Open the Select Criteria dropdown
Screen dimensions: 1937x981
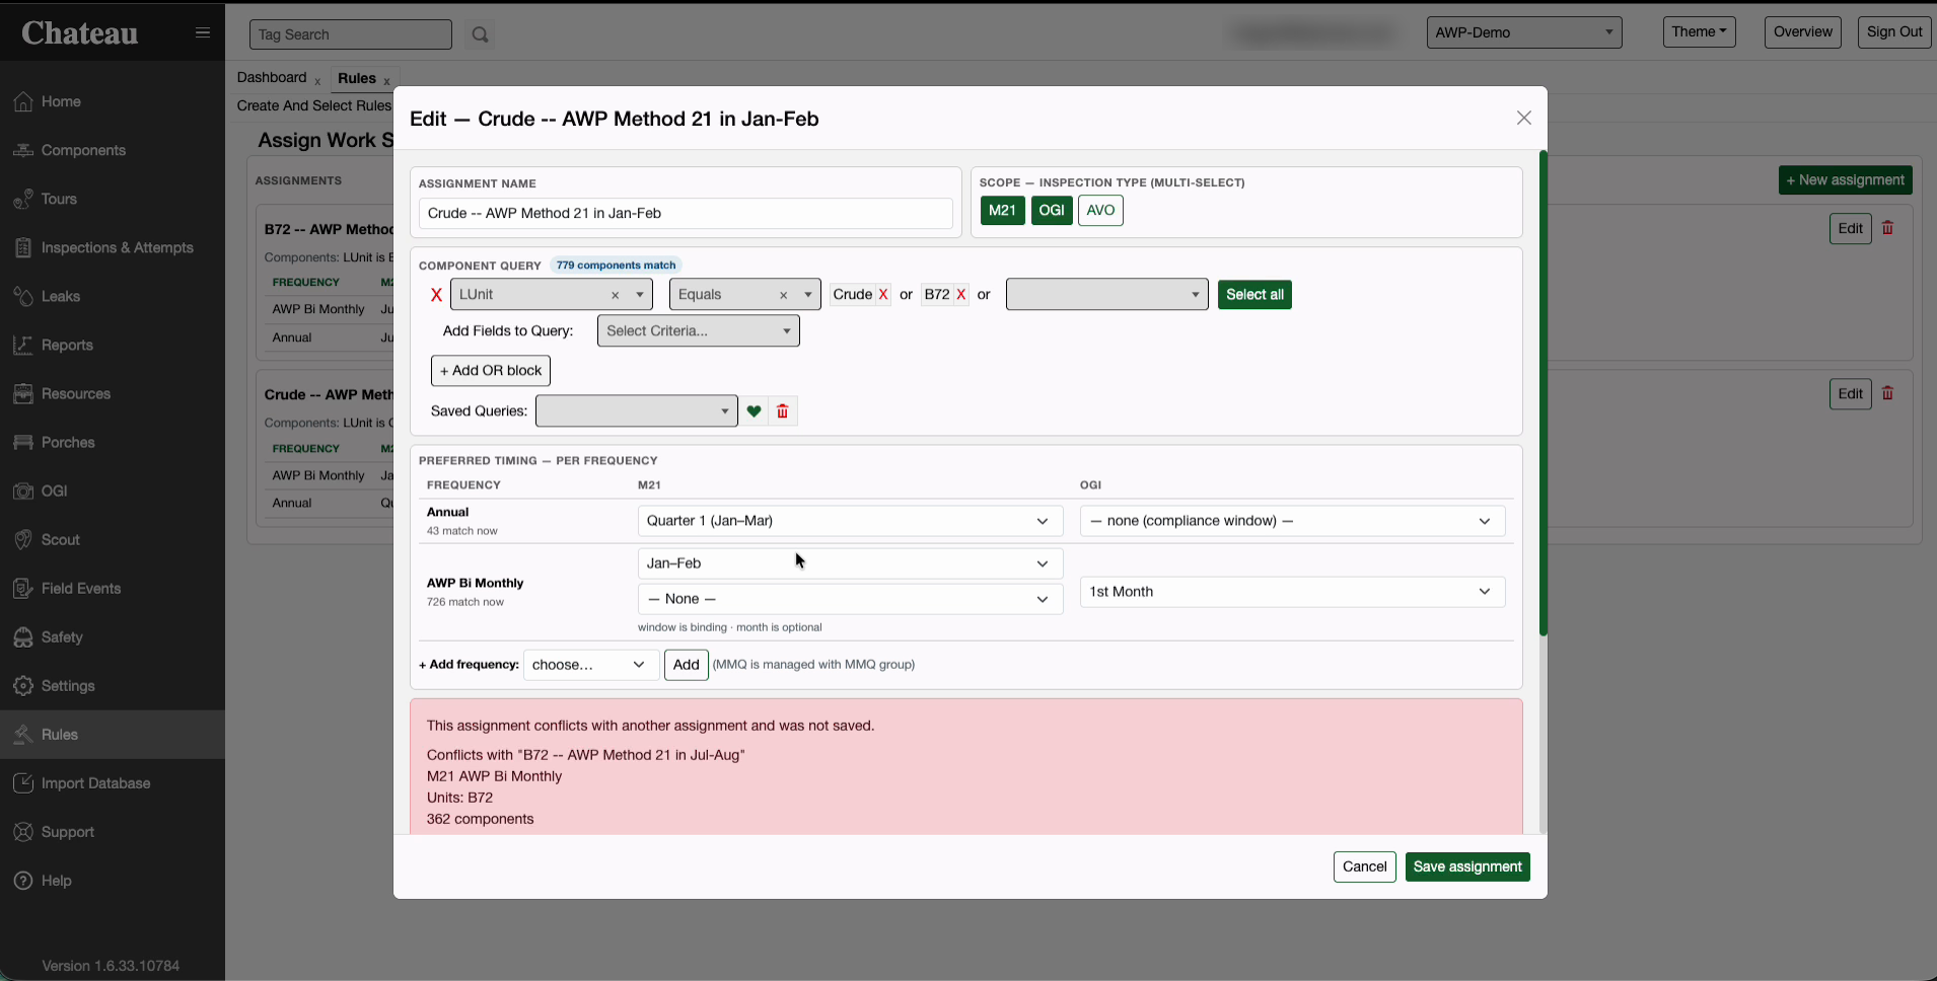[x=698, y=331]
